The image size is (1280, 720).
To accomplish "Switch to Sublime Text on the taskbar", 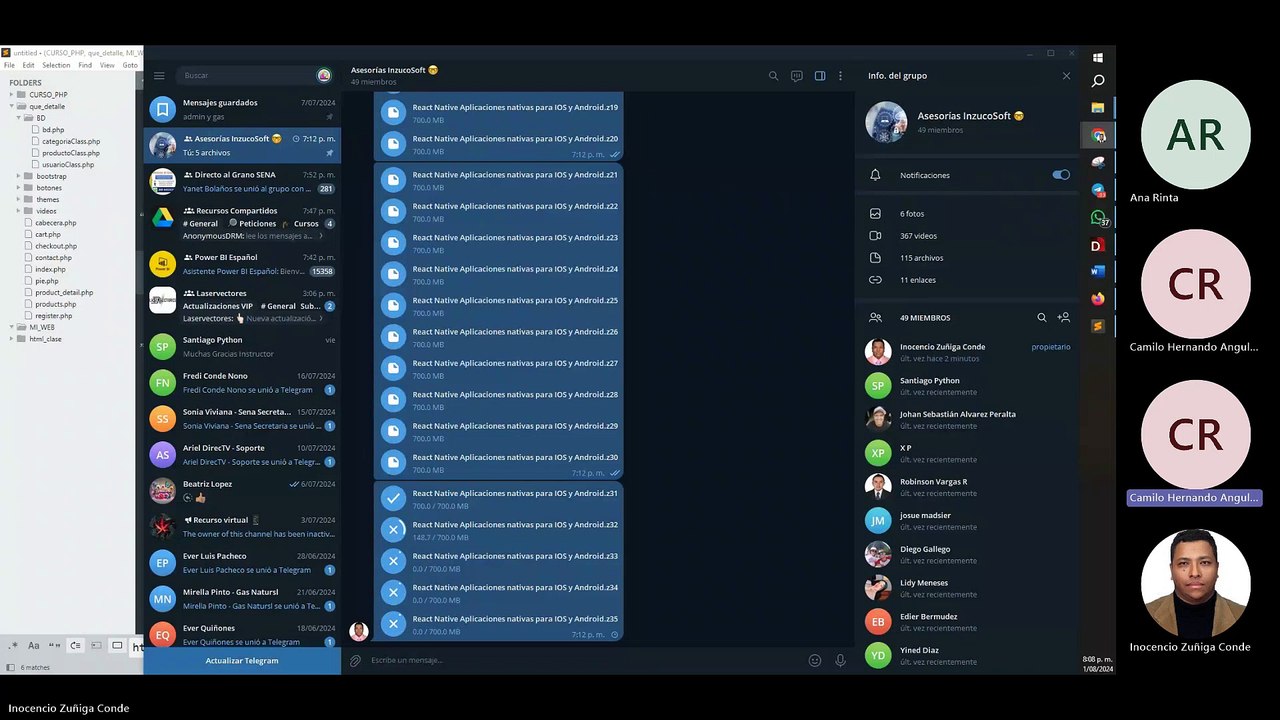I will point(1098,326).
